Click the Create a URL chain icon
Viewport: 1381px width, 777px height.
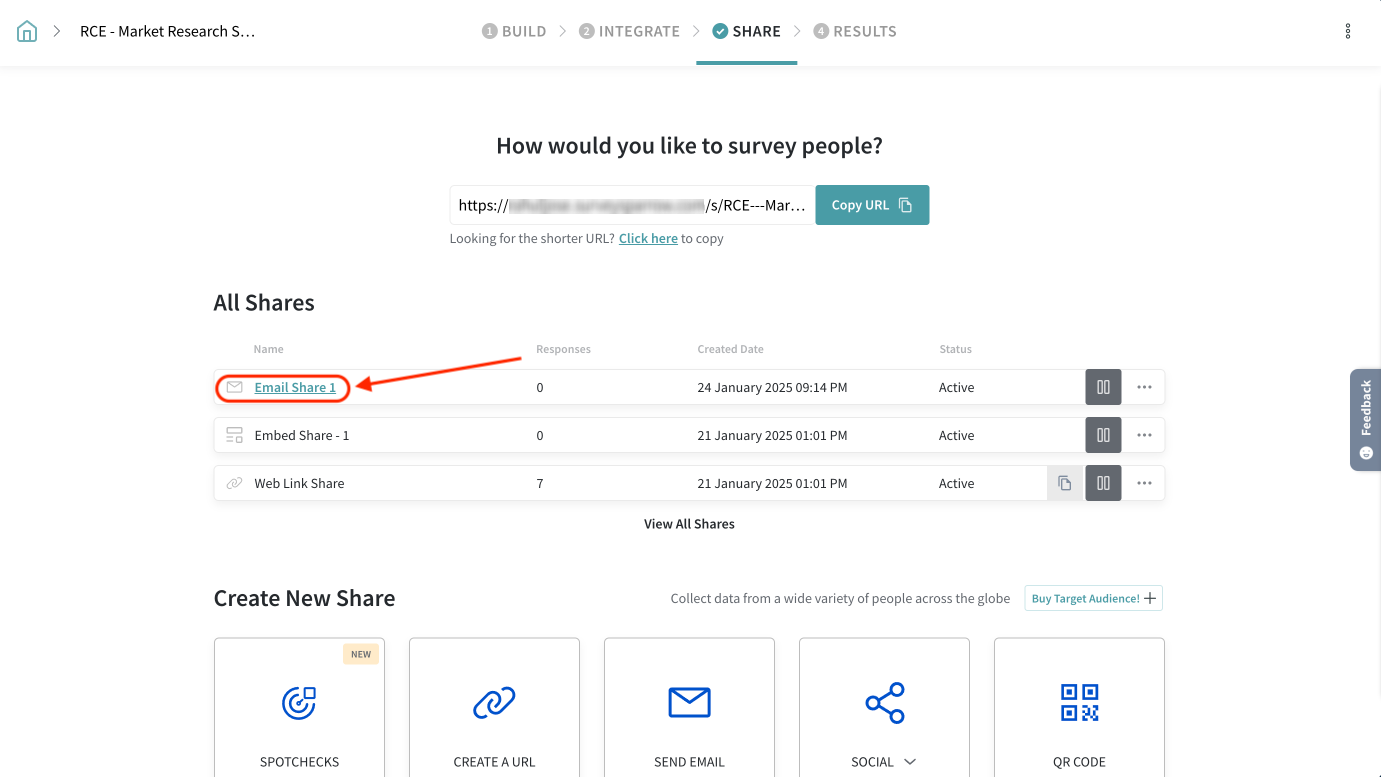tap(494, 703)
